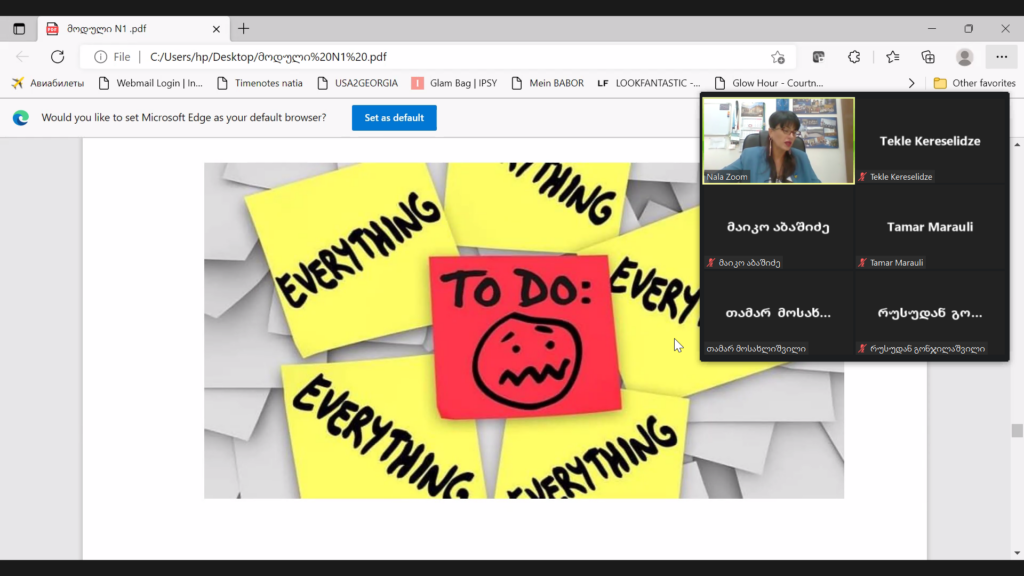Click the user profile avatar

pos(964,57)
